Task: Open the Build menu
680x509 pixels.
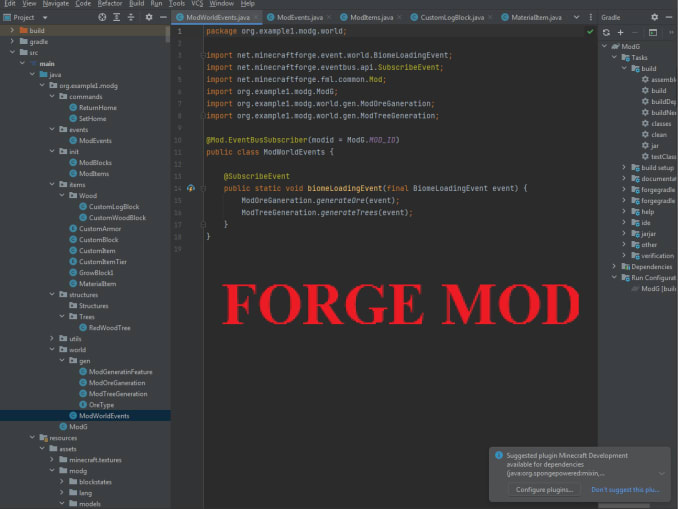Action: coord(137,3)
